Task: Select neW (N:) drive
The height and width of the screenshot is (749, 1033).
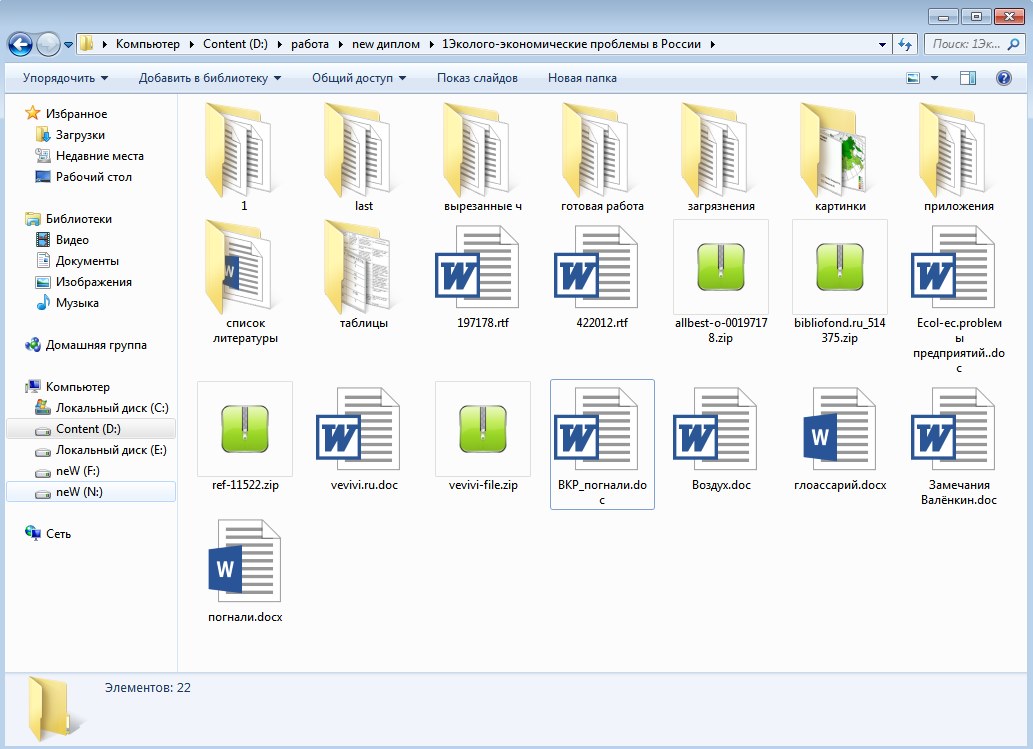Action: click(90, 492)
